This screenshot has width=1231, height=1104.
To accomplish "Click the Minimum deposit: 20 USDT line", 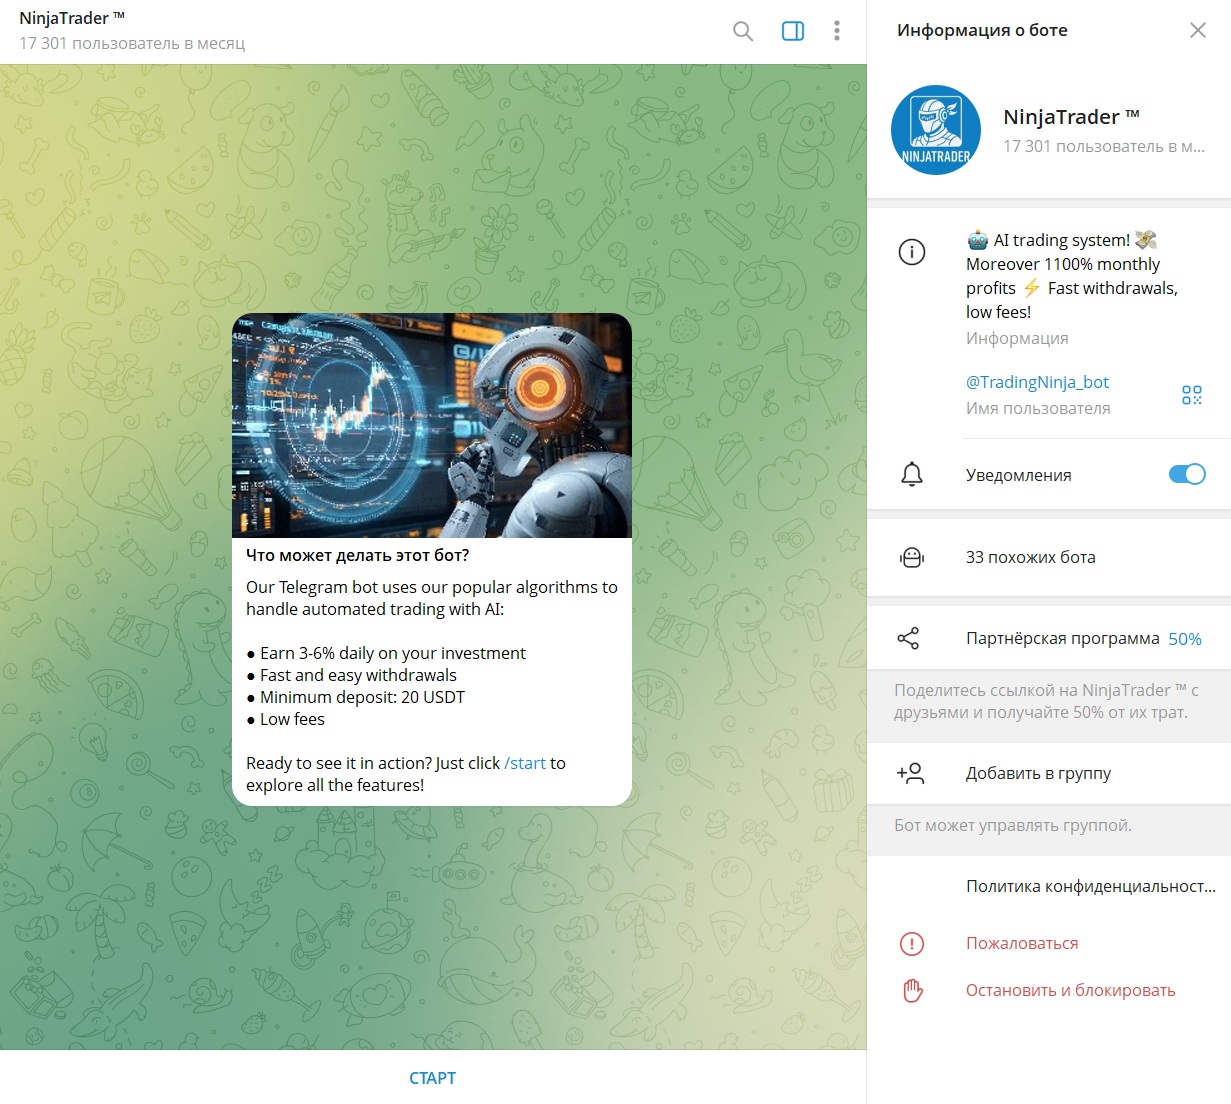I will pos(355,697).
